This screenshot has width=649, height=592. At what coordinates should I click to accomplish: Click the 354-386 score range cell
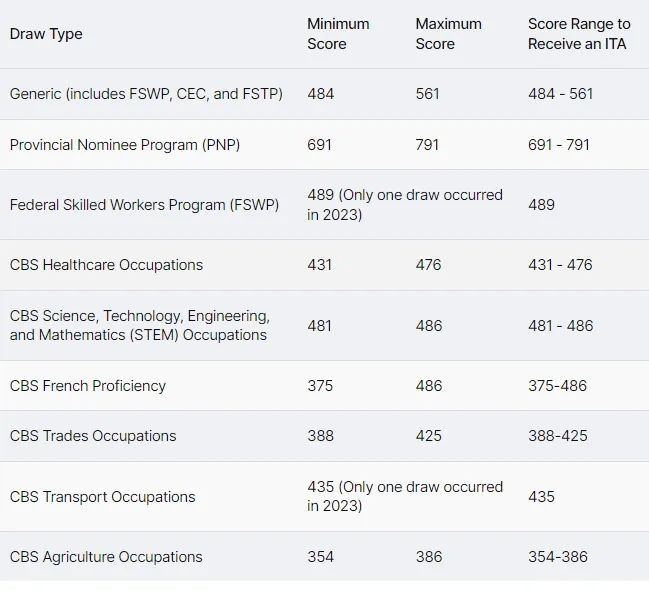click(x=557, y=557)
